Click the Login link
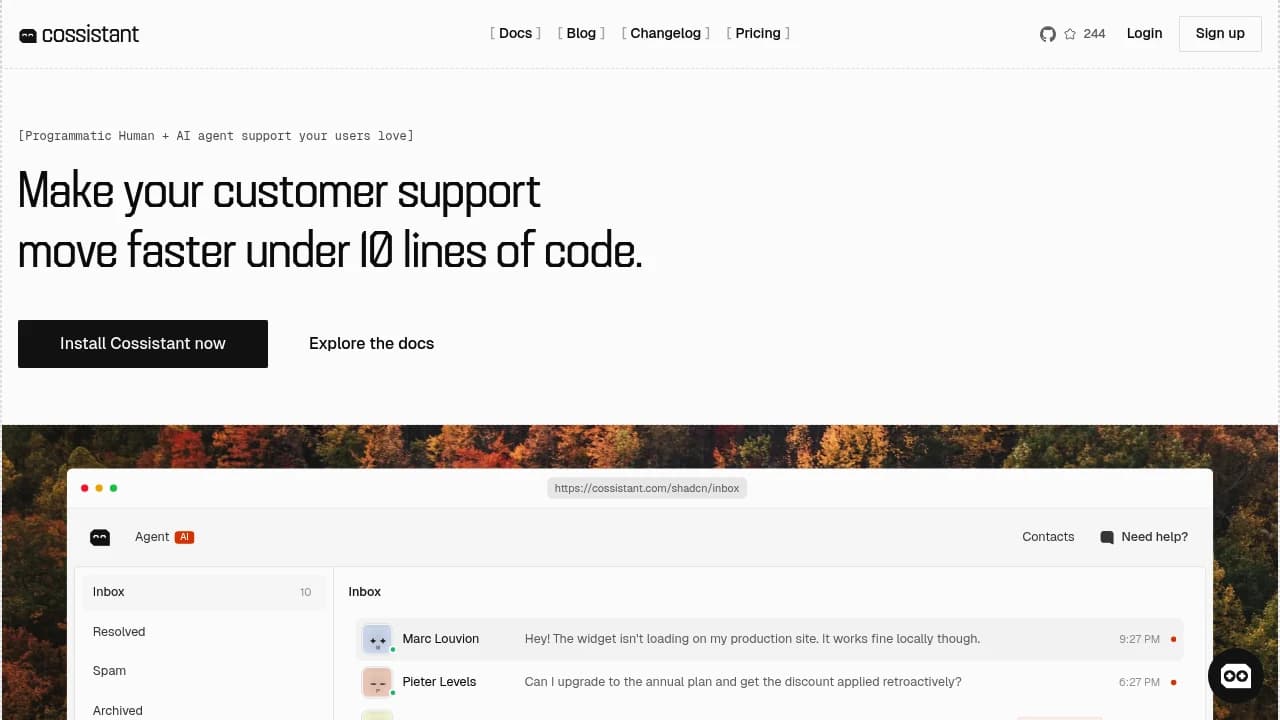The image size is (1280, 720). pyautogui.click(x=1144, y=33)
